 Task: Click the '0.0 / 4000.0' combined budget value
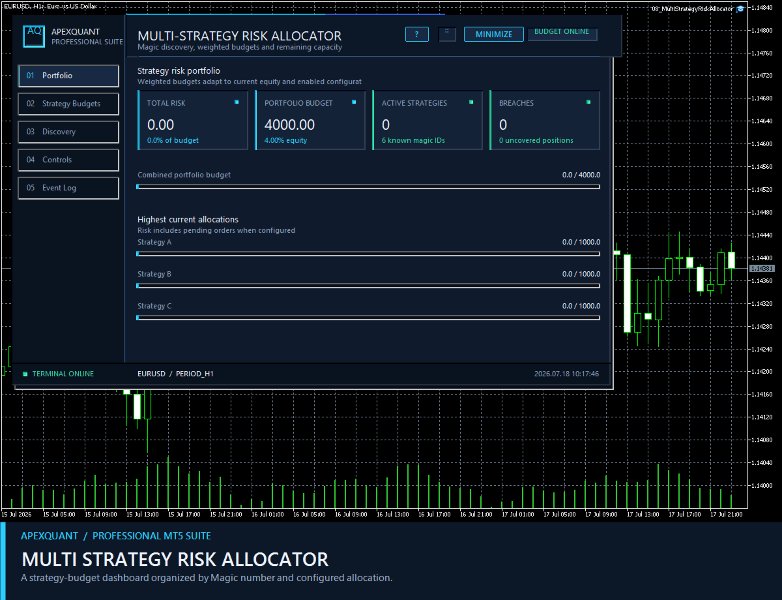pyautogui.click(x=581, y=175)
